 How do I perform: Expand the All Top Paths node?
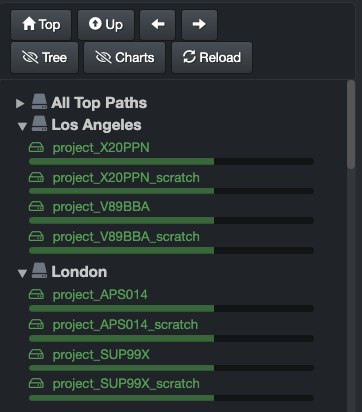tap(20, 103)
